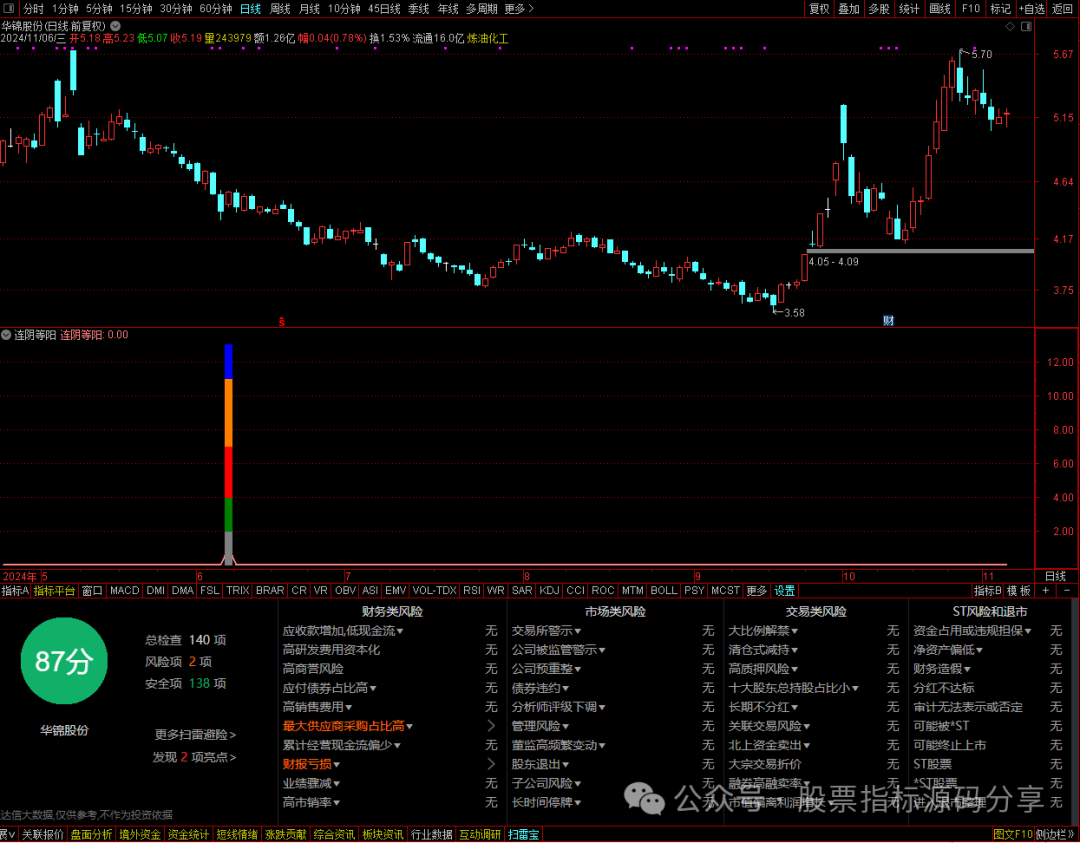Click the plus zoom button in the indicator bar
1080x843 pixels.
point(1046,591)
